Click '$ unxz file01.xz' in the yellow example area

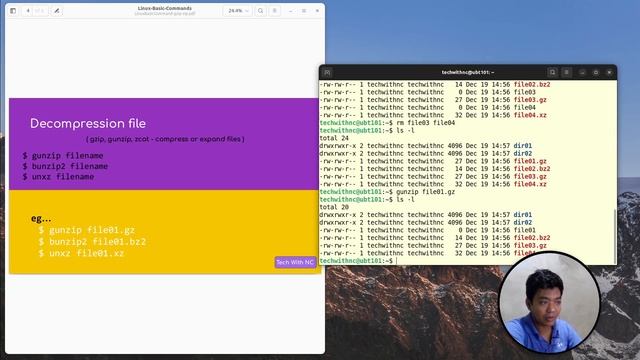[x=81, y=253]
